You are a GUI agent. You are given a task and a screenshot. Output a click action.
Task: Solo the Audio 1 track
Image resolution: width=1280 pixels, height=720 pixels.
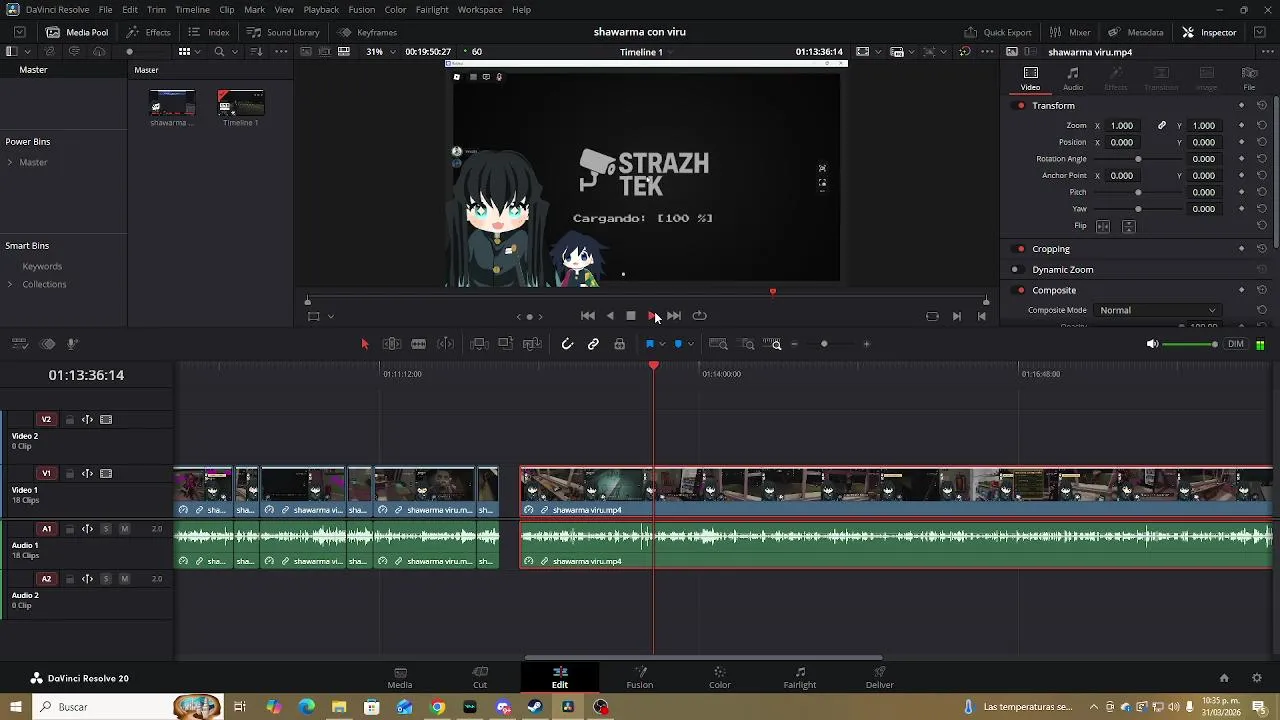click(x=106, y=529)
